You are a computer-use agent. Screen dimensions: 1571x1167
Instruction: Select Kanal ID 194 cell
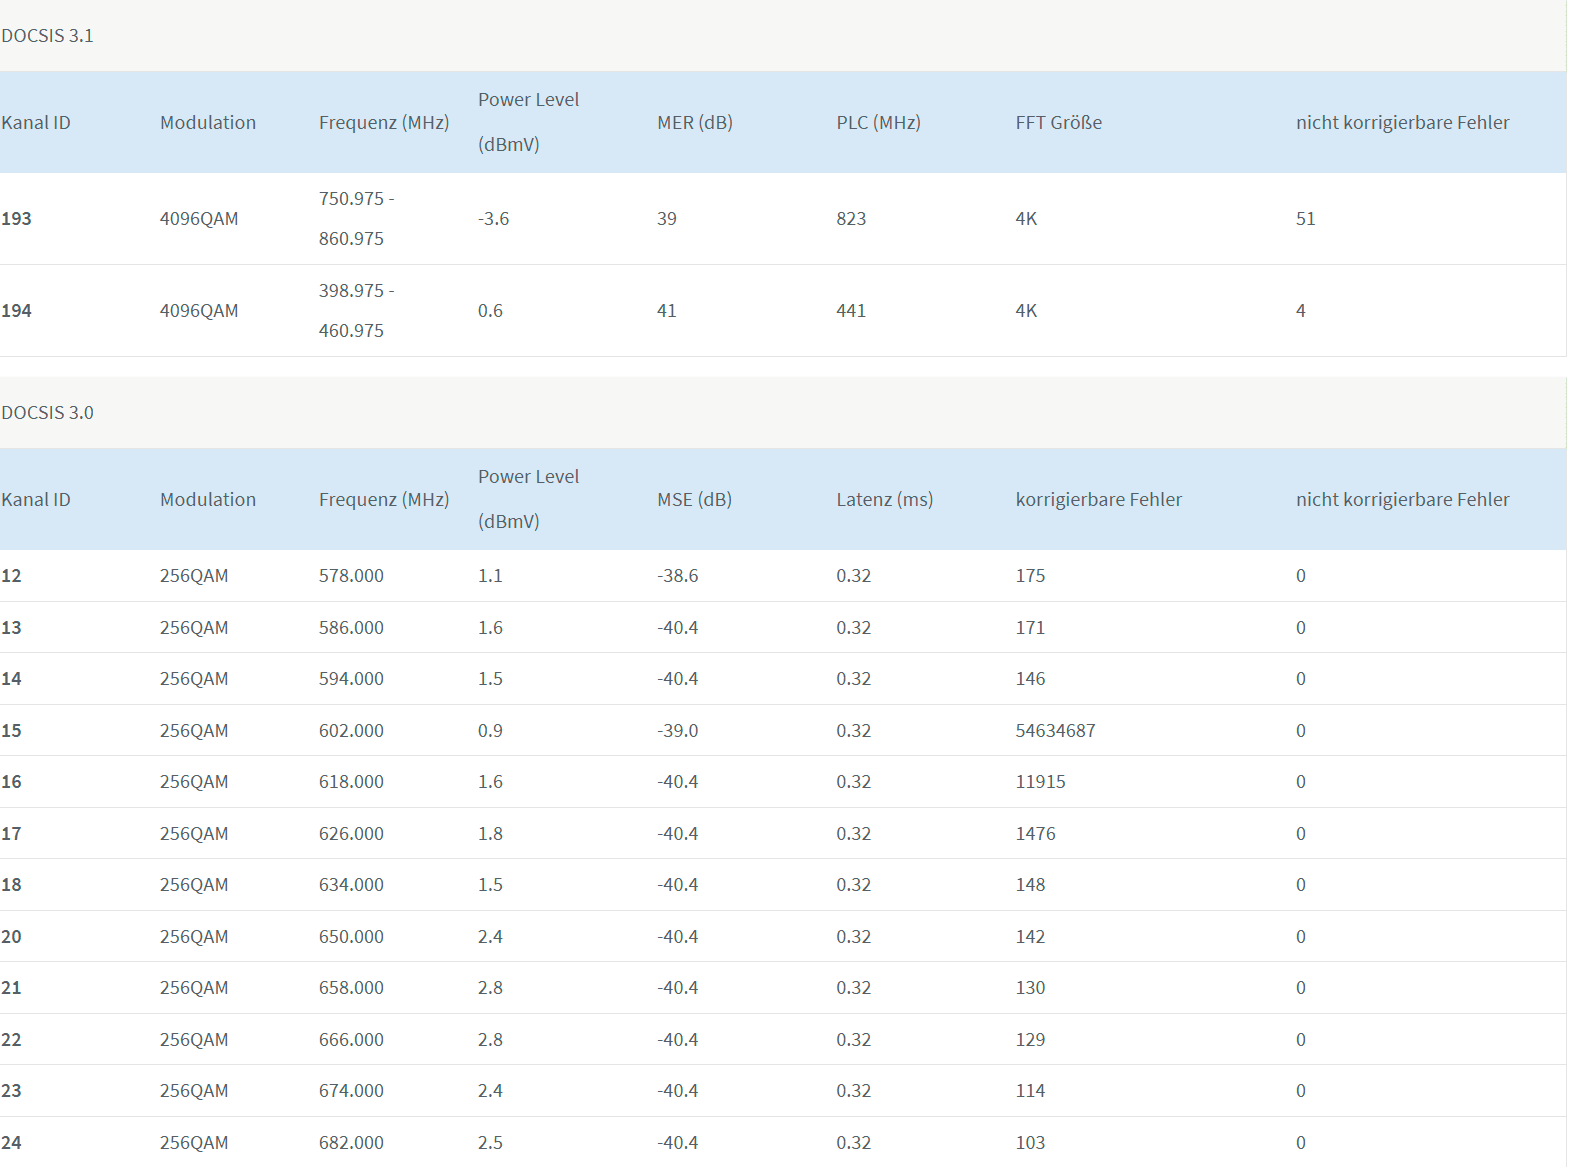pyautogui.click(x=16, y=311)
